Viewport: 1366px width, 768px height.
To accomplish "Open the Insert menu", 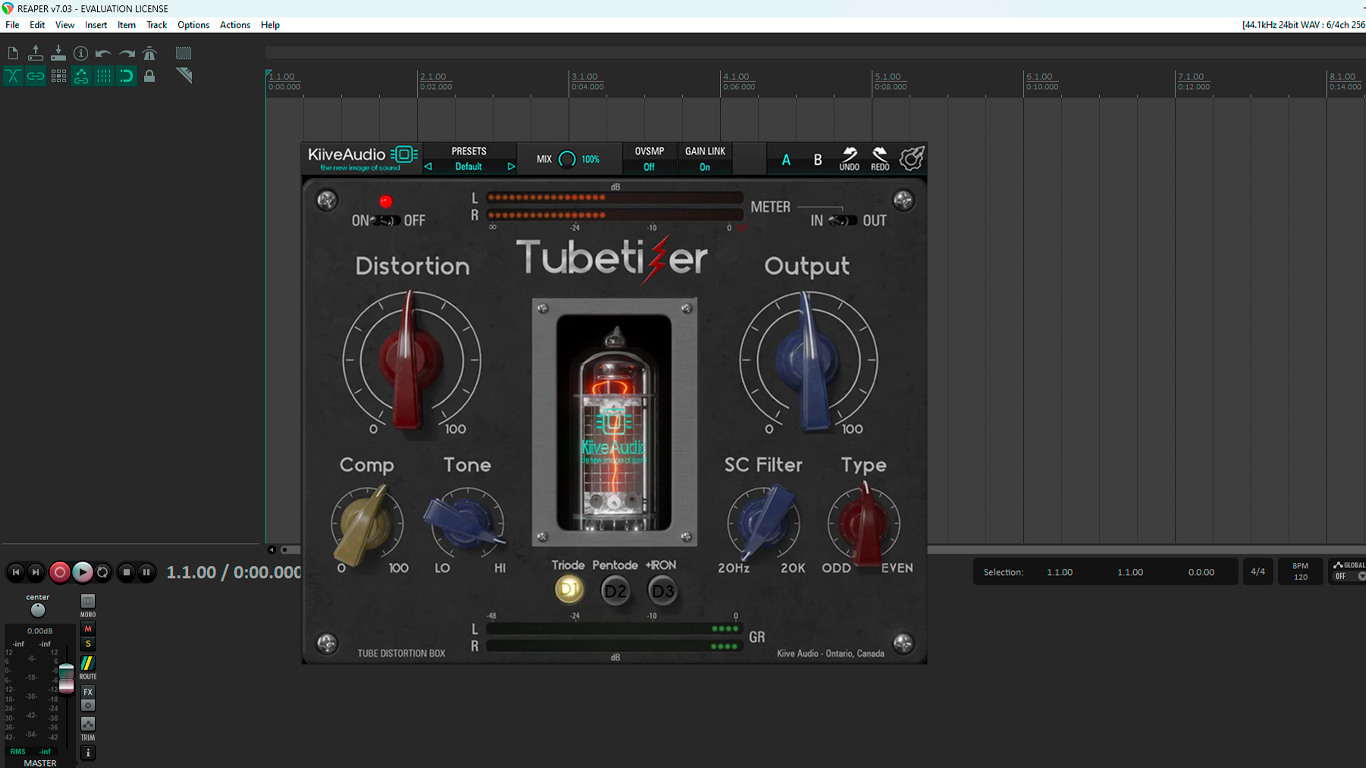I will coord(96,25).
